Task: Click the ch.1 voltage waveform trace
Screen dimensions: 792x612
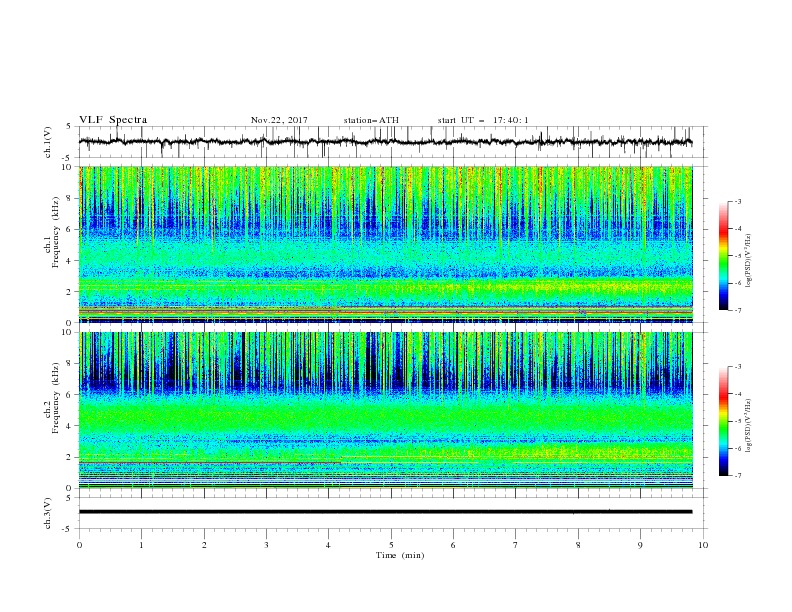Action: [x=386, y=142]
